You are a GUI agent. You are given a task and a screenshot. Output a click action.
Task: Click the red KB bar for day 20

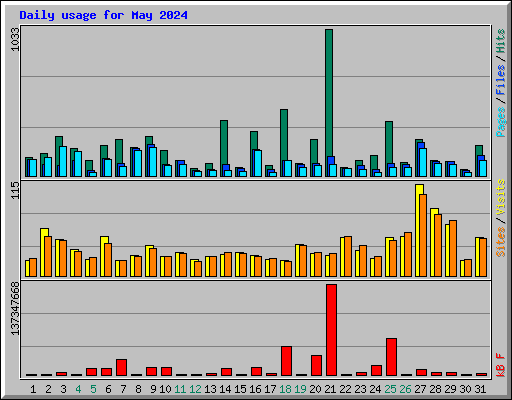click(x=316, y=365)
